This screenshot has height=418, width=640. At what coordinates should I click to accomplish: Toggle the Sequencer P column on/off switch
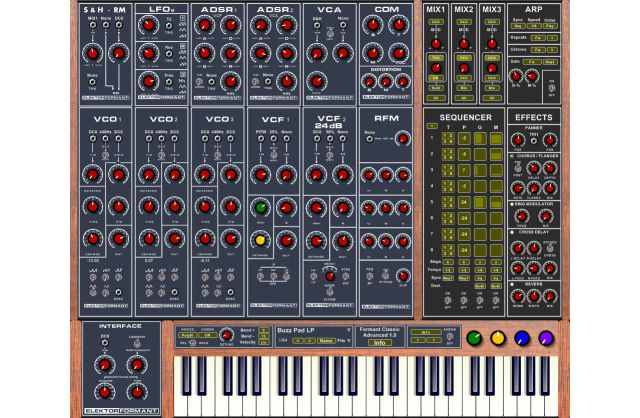(x=464, y=301)
